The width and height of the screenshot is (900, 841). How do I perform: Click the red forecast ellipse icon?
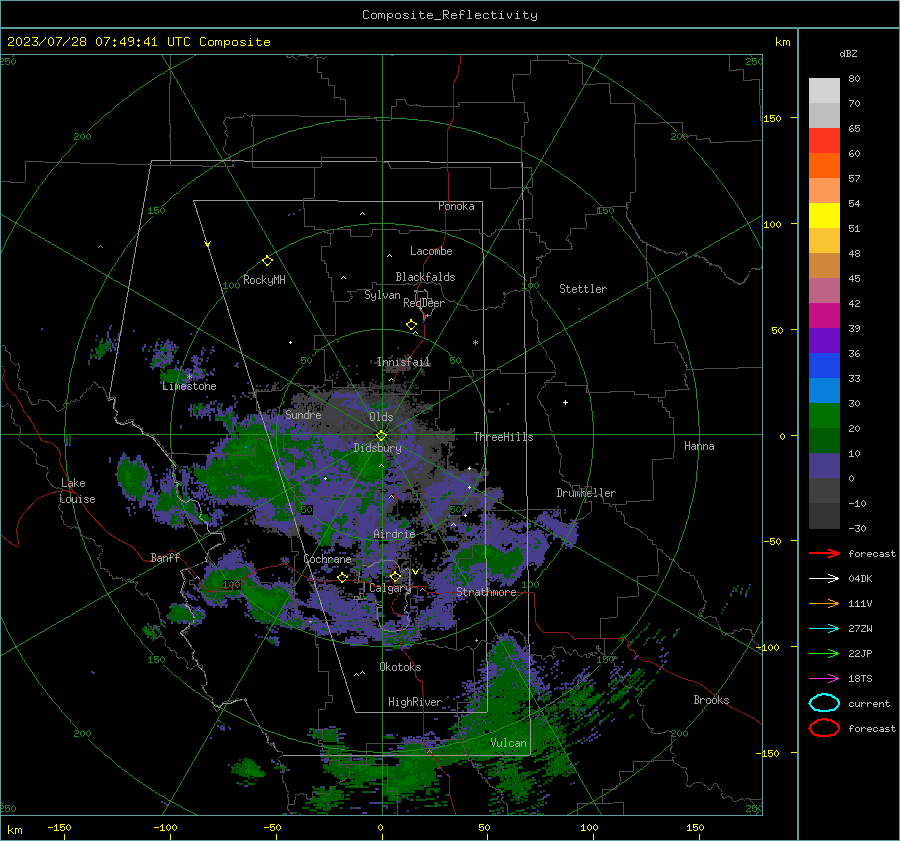click(x=824, y=728)
